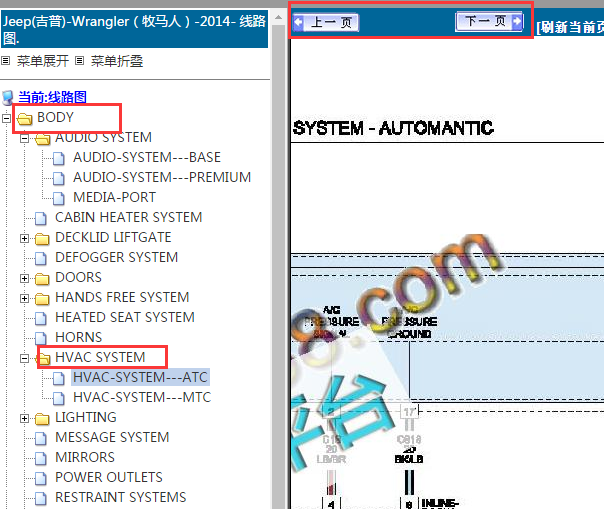Open MEDIA-PORT document icon
The image size is (604, 509).
pyautogui.click(x=59, y=198)
